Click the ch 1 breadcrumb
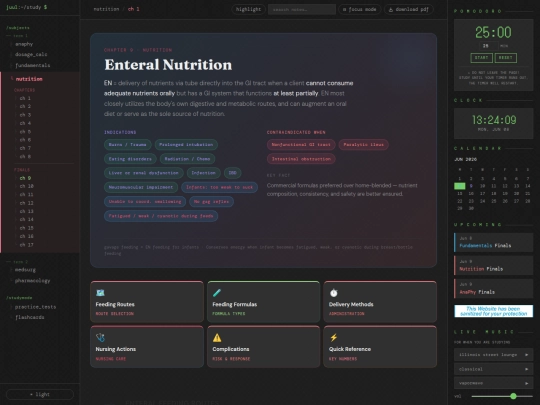This screenshot has height=405, width=540. click(134, 9)
